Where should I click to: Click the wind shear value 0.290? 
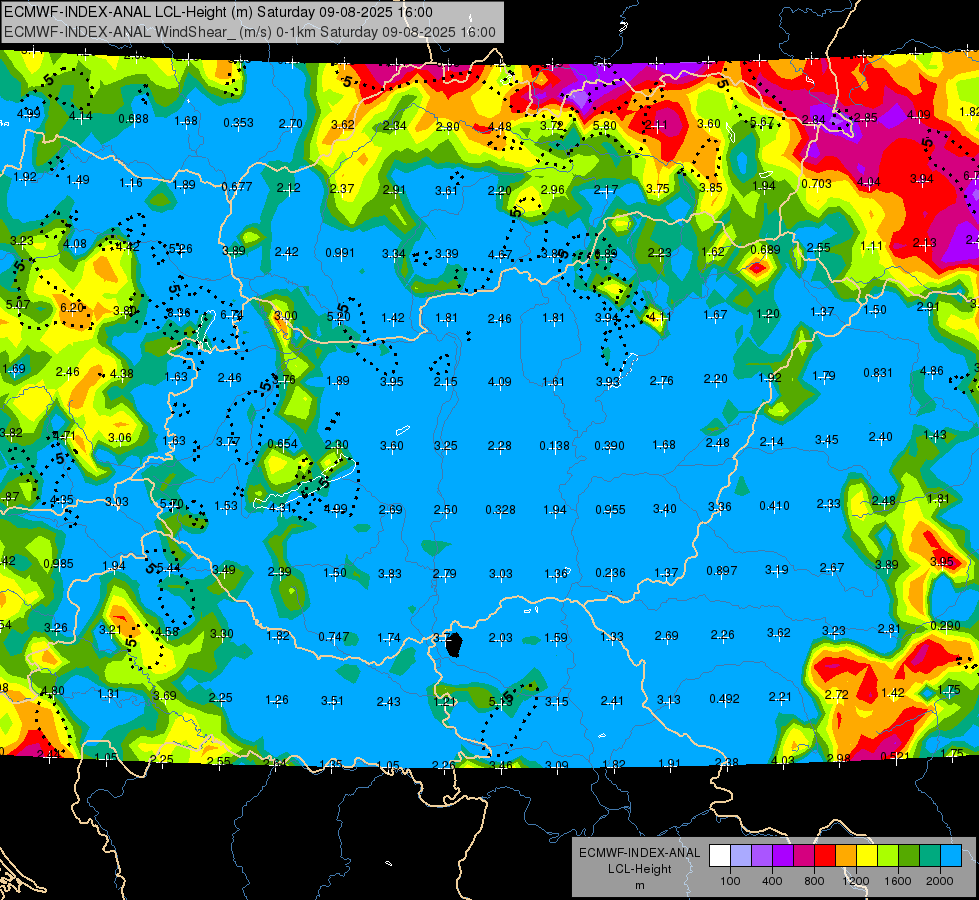945,625
